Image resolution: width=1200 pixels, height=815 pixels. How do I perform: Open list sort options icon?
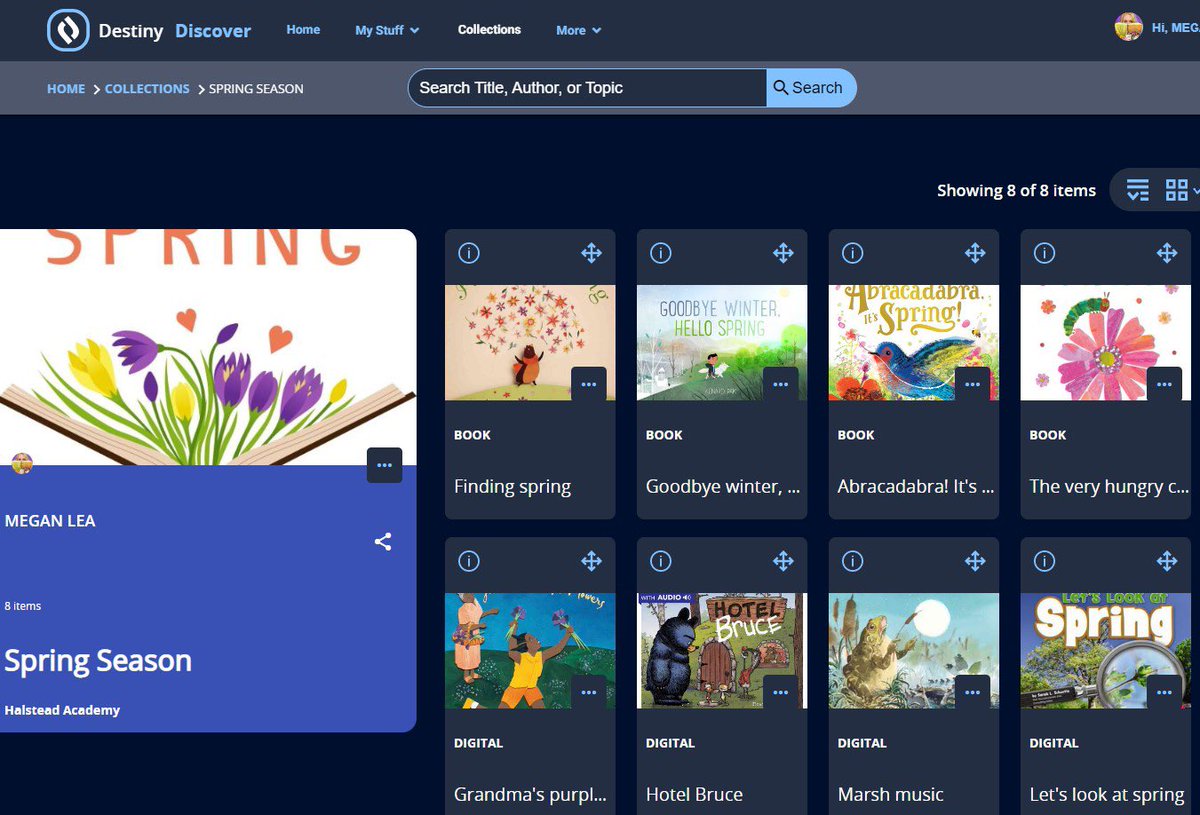[x=1138, y=190]
